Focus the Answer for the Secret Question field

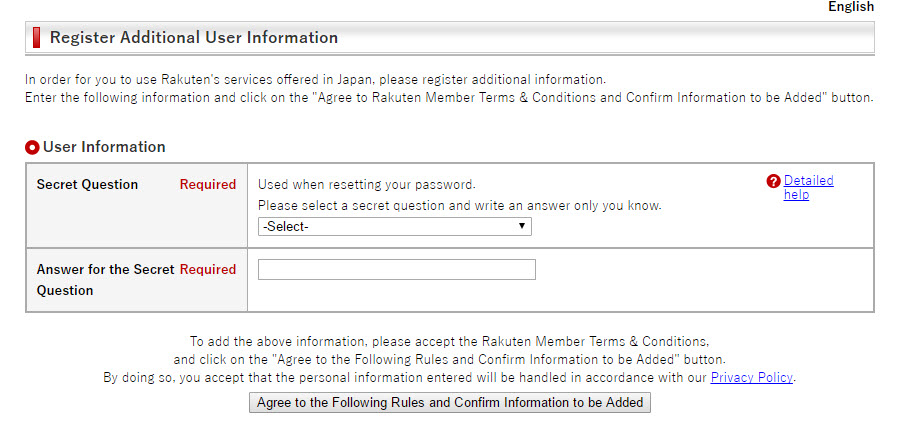pos(397,270)
